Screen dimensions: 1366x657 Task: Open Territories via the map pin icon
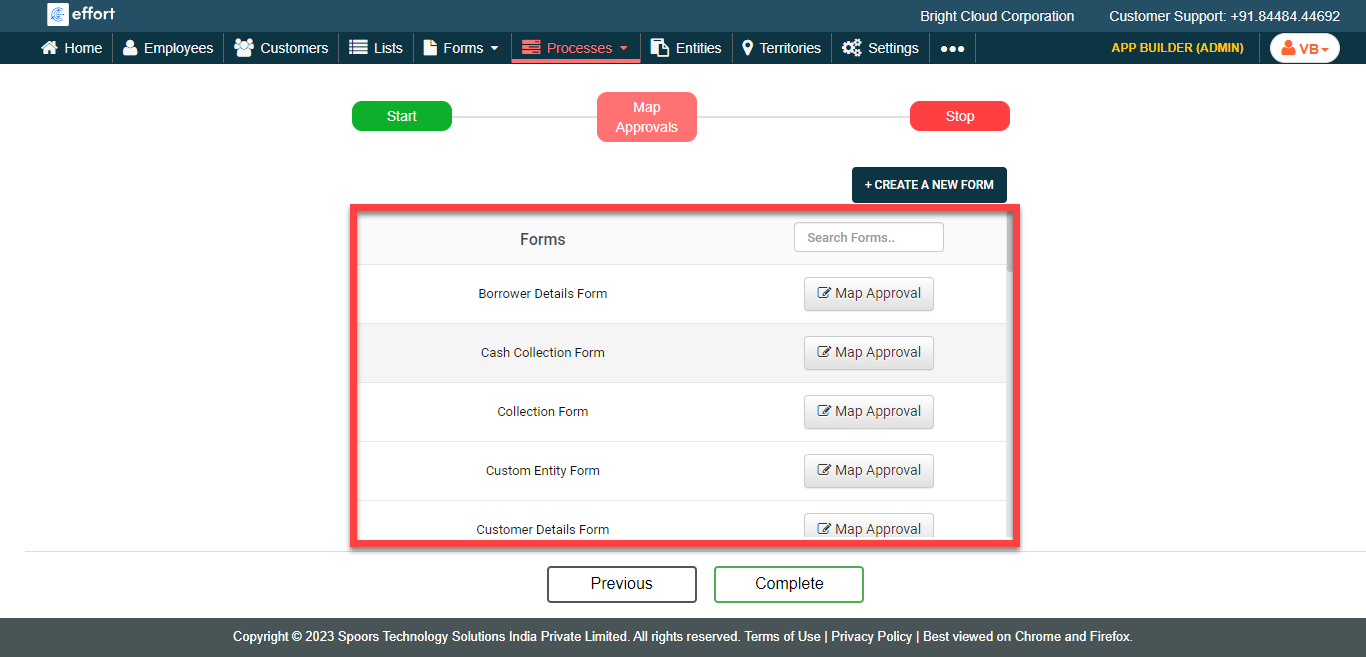(x=747, y=47)
